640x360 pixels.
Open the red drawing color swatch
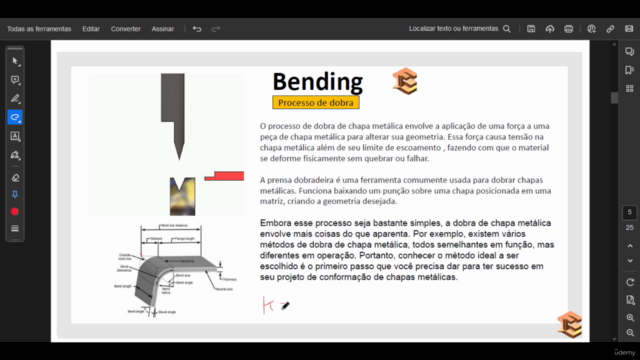click(15, 211)
